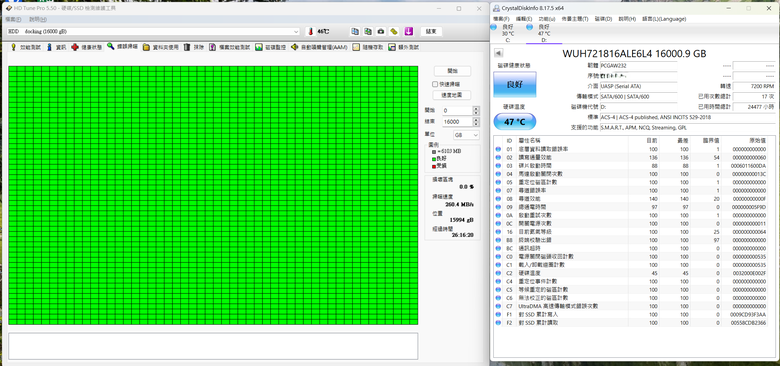The image size is (780, 366).
Task: Click the power-on hours value 24477 小時
Action: 754,107
